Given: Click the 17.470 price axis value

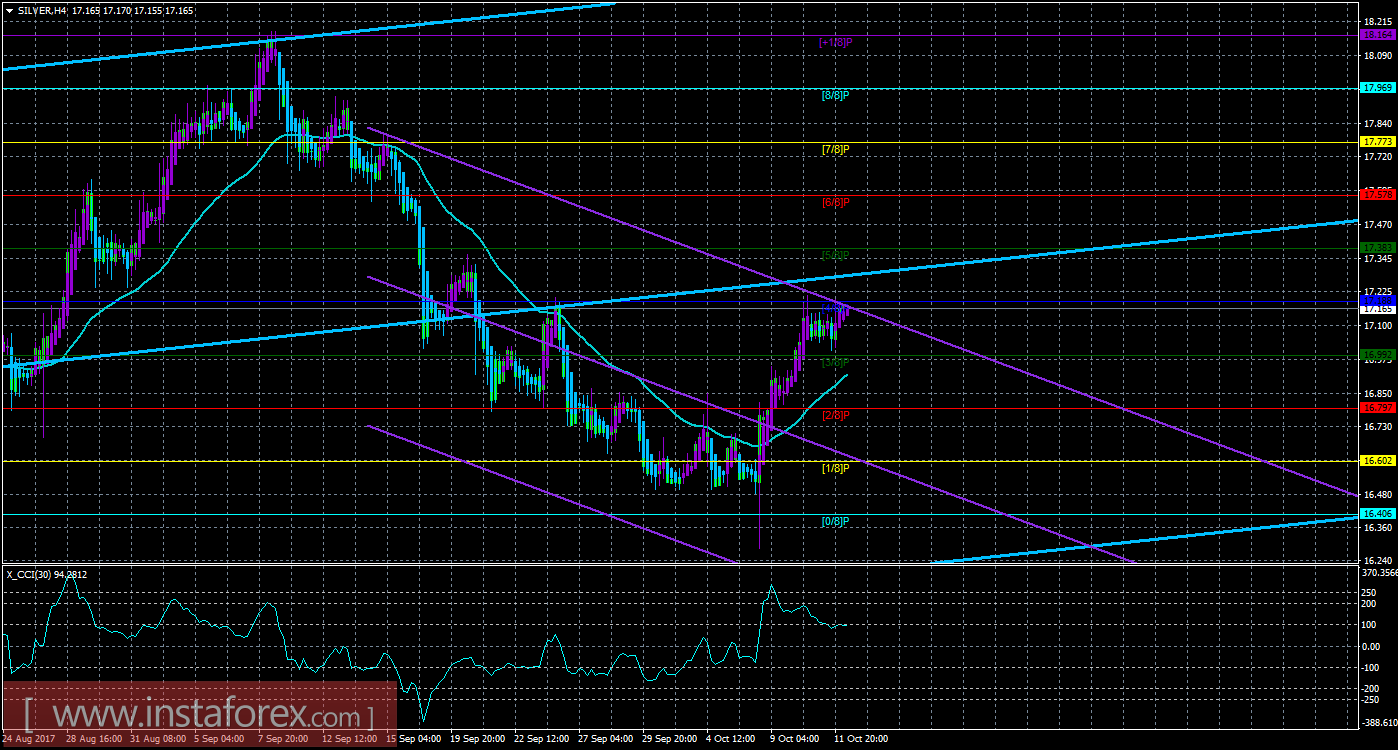Looking at the screenshot, I should (x=1378, y=225).
